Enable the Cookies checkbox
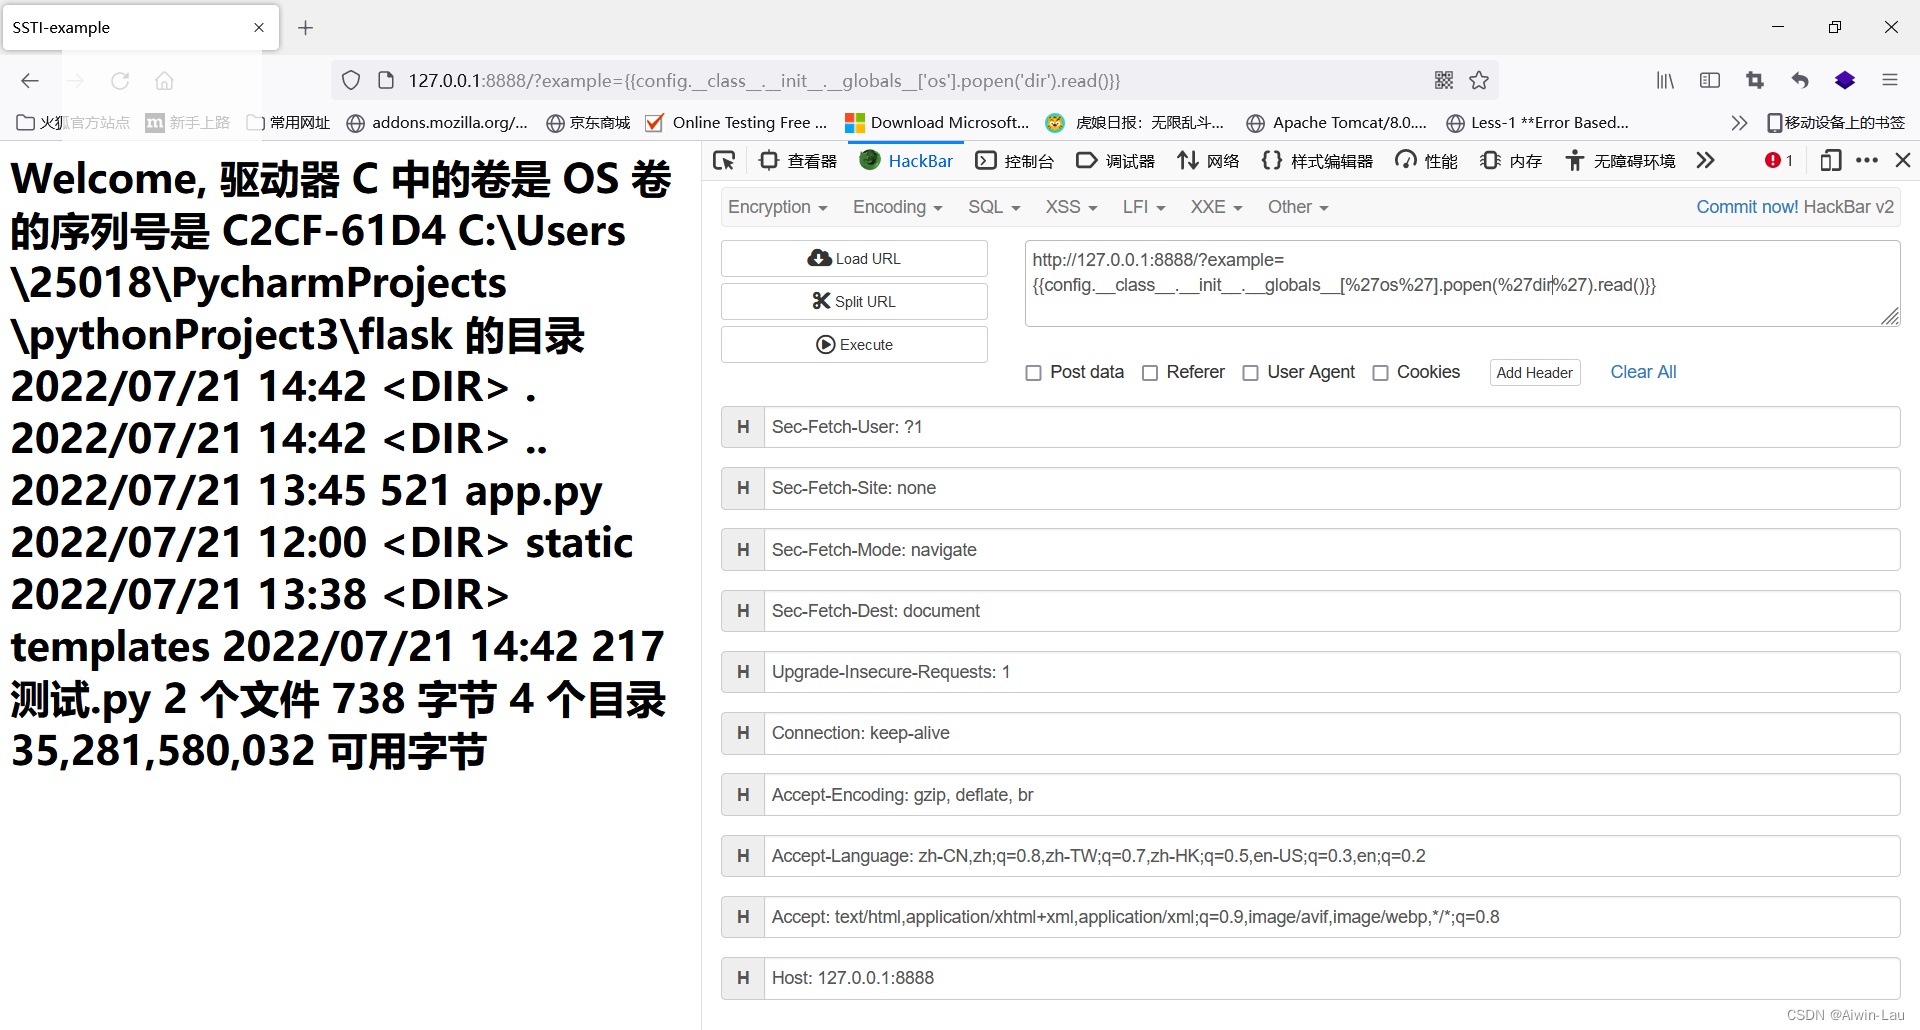 pyautogui.click(x=1381, y=372)
